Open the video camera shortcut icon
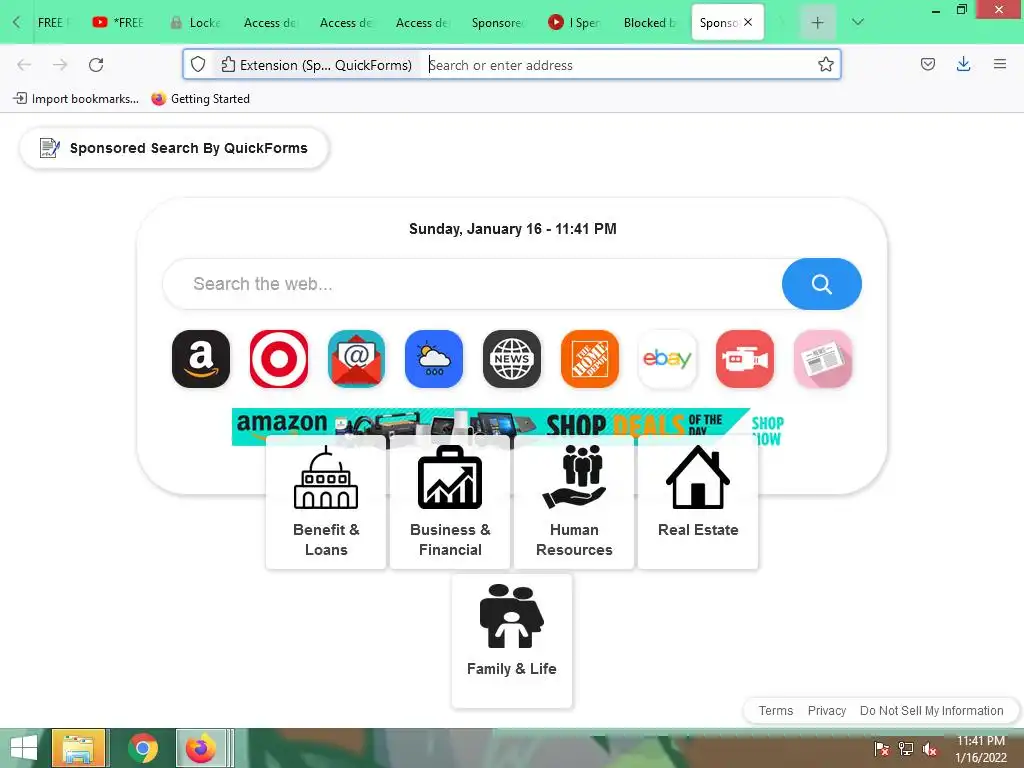This screenshot has height=768, width=1024. click(745, 359)
